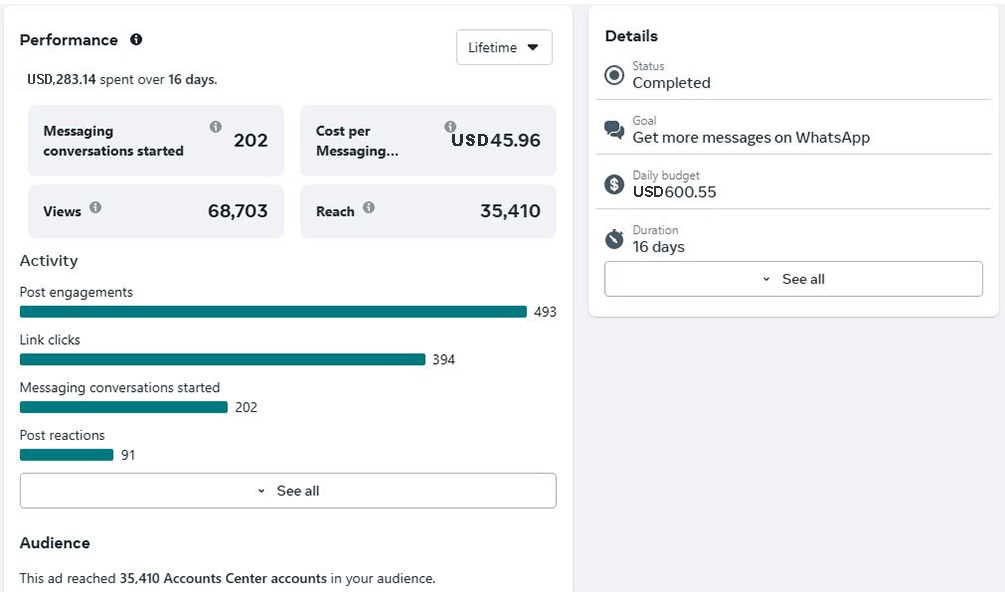Click info icon on Messaging conversations started card
Image resolution: width=1005 pixels, height=592 pixels.
[x=215, y=127]
